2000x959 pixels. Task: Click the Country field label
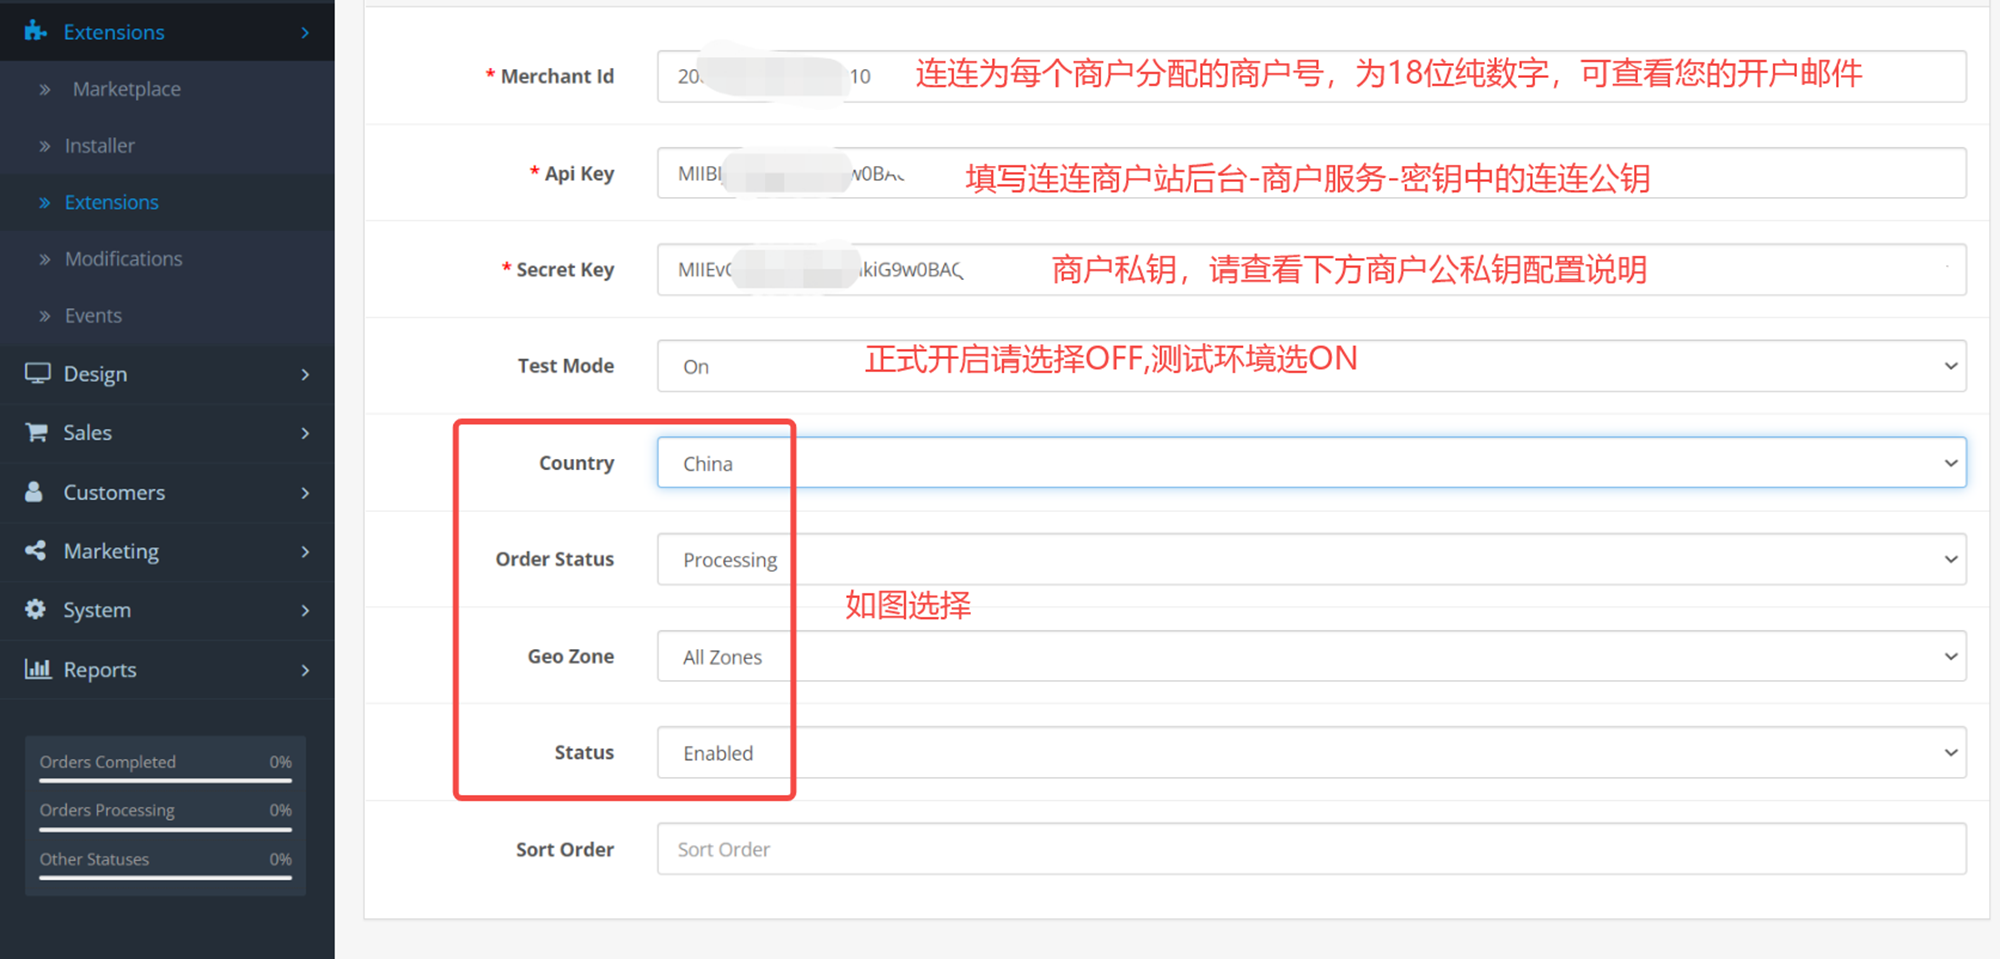[x=577, y=463]
